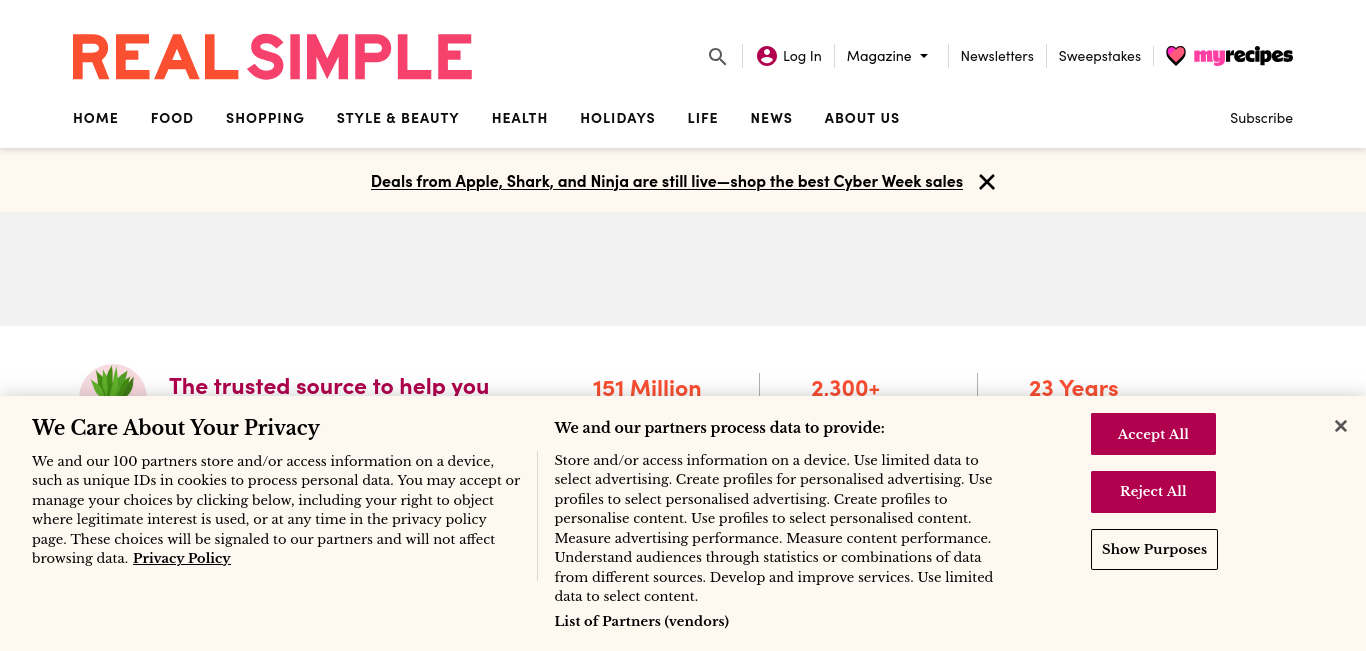Reject all cookies
The image size is (1366, 651).
click(x=1153, y=492)
